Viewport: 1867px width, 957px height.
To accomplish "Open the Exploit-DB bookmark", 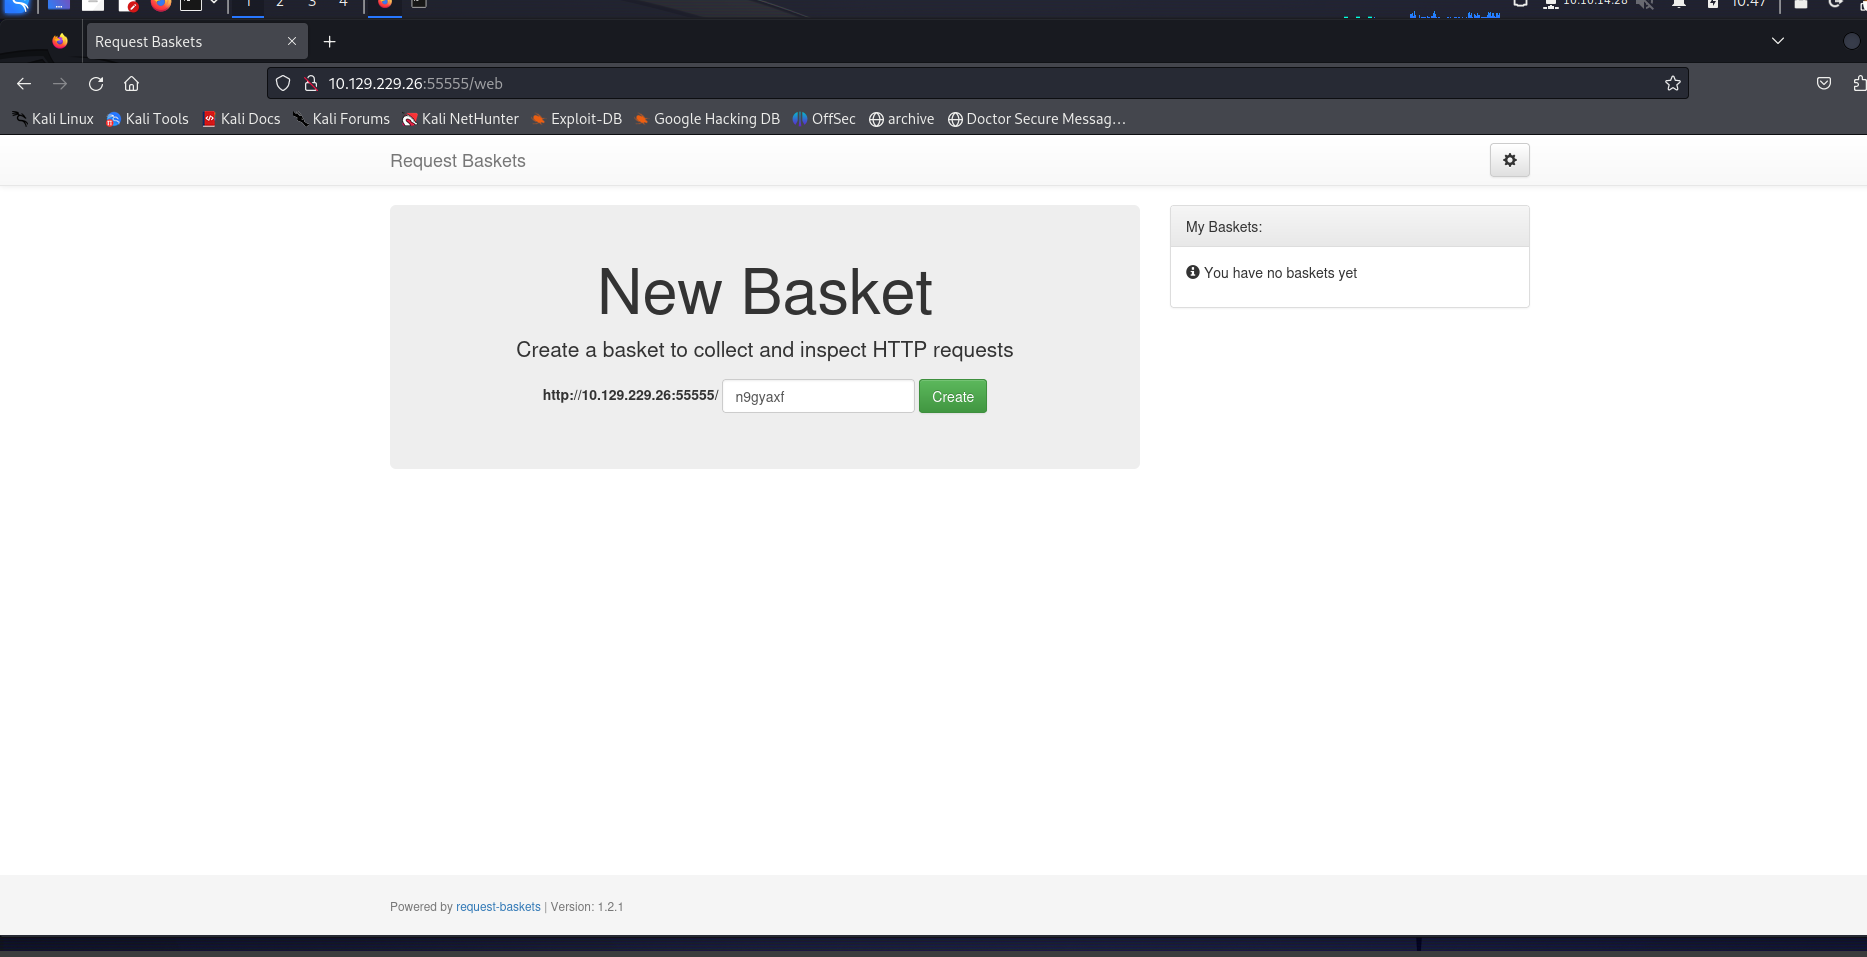I will (576, 119).
